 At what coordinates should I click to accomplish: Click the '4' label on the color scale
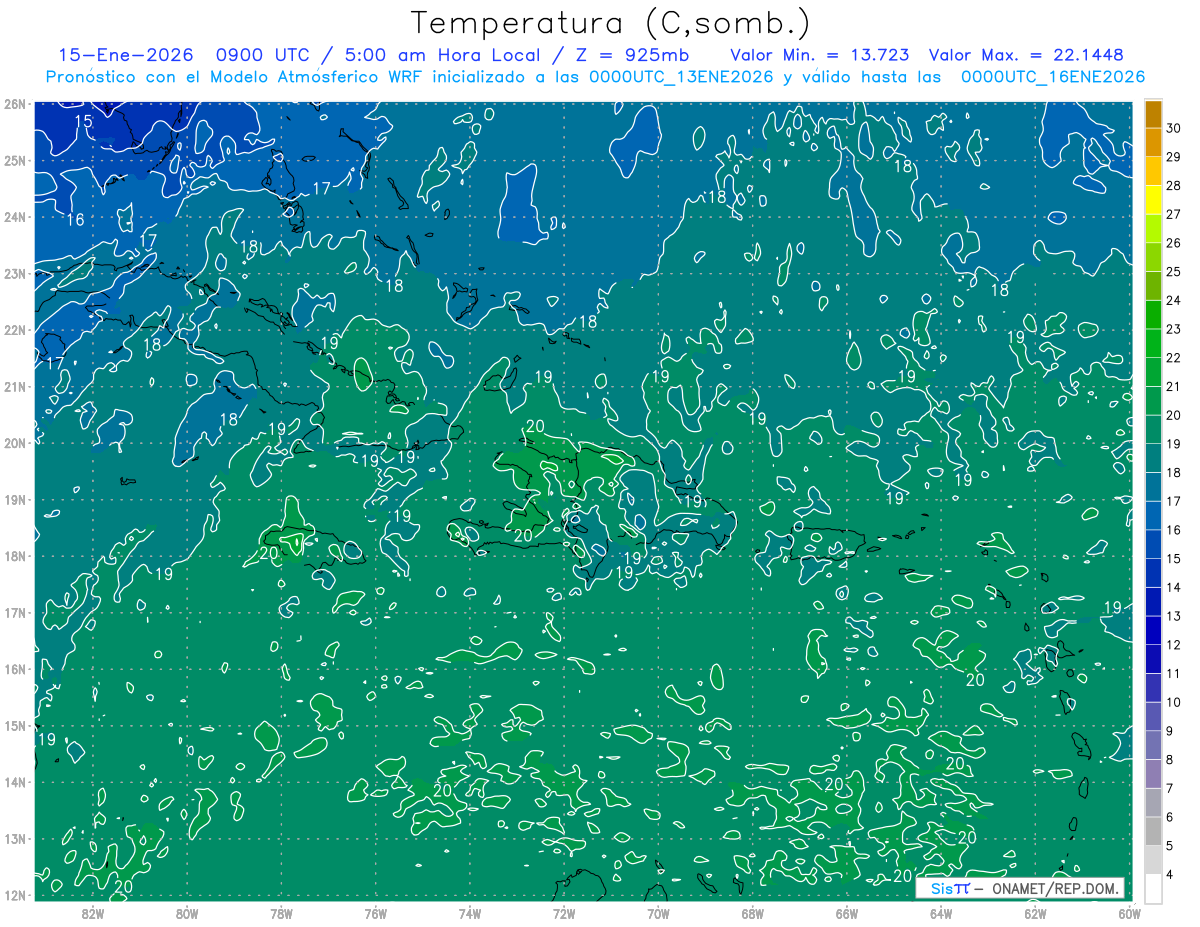click(1170, 875)
